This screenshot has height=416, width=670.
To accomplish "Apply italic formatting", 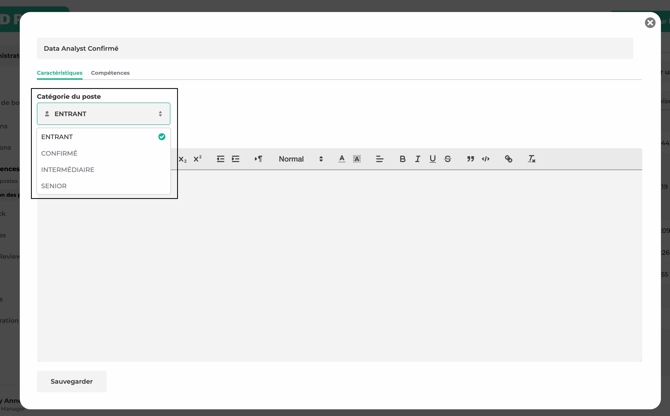I will [x=418, y=159].
